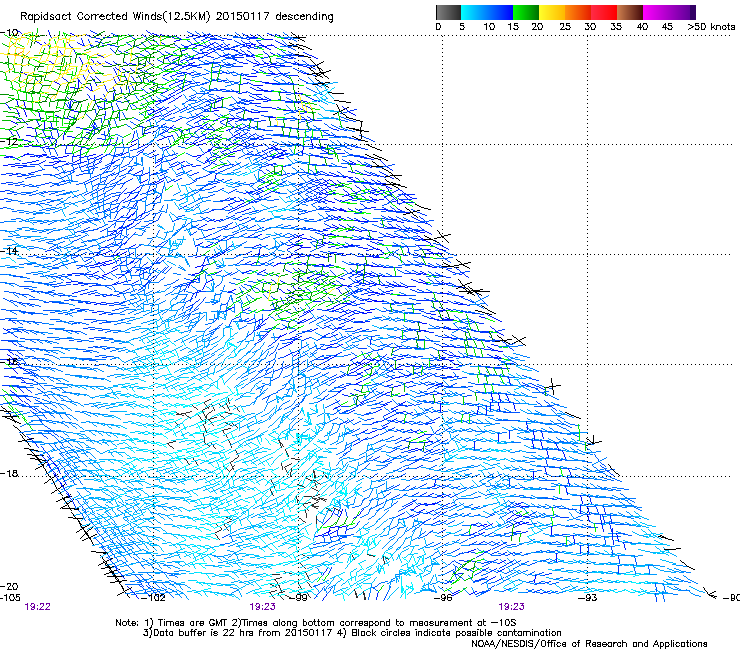Click the red 30-35 knots color segment

604,12
